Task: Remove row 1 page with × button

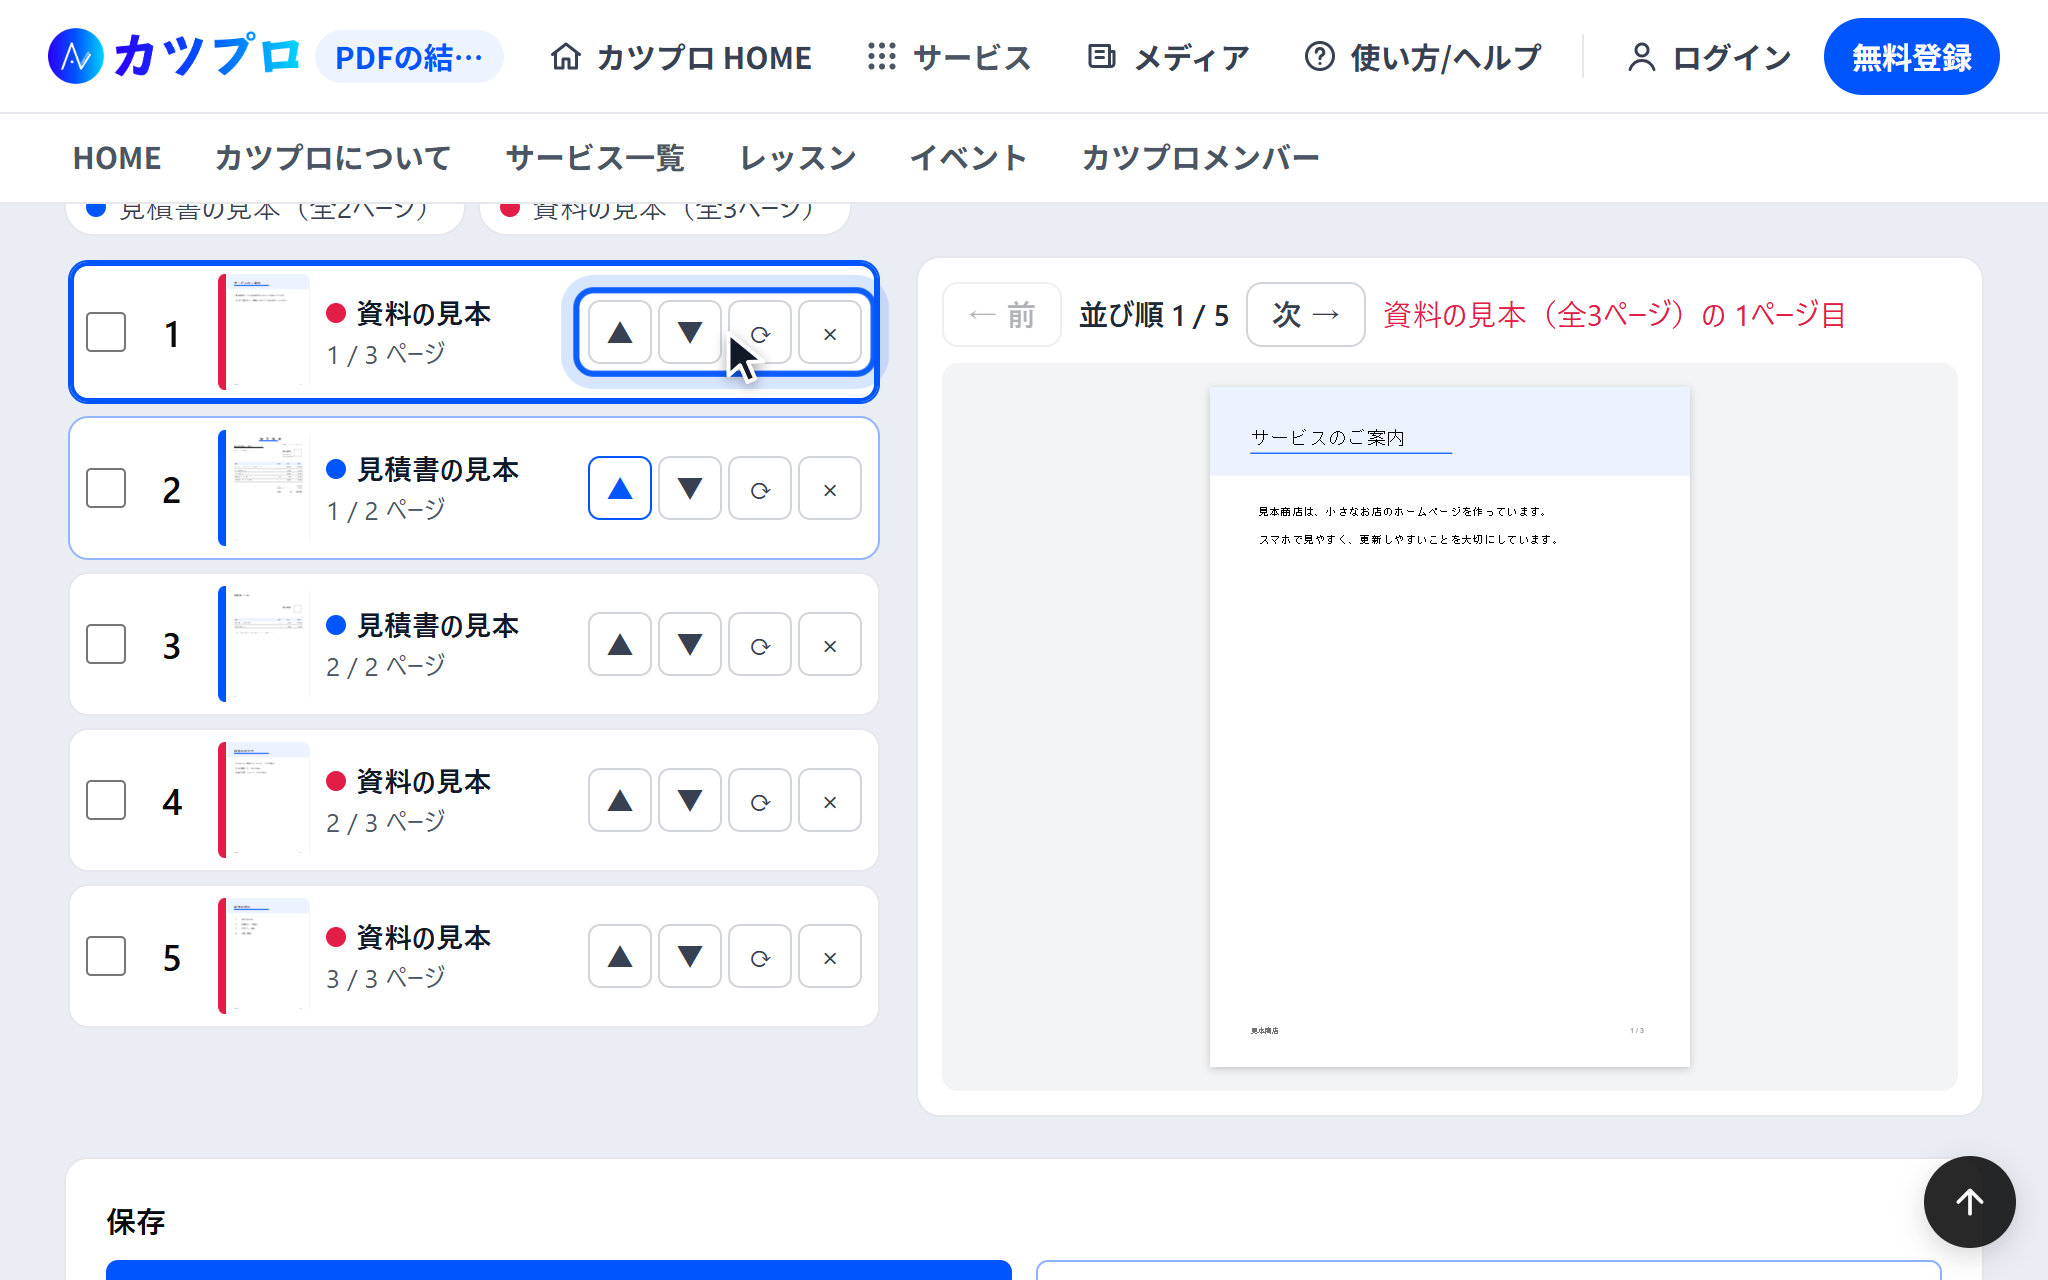Action: click(x=830, y=333)
